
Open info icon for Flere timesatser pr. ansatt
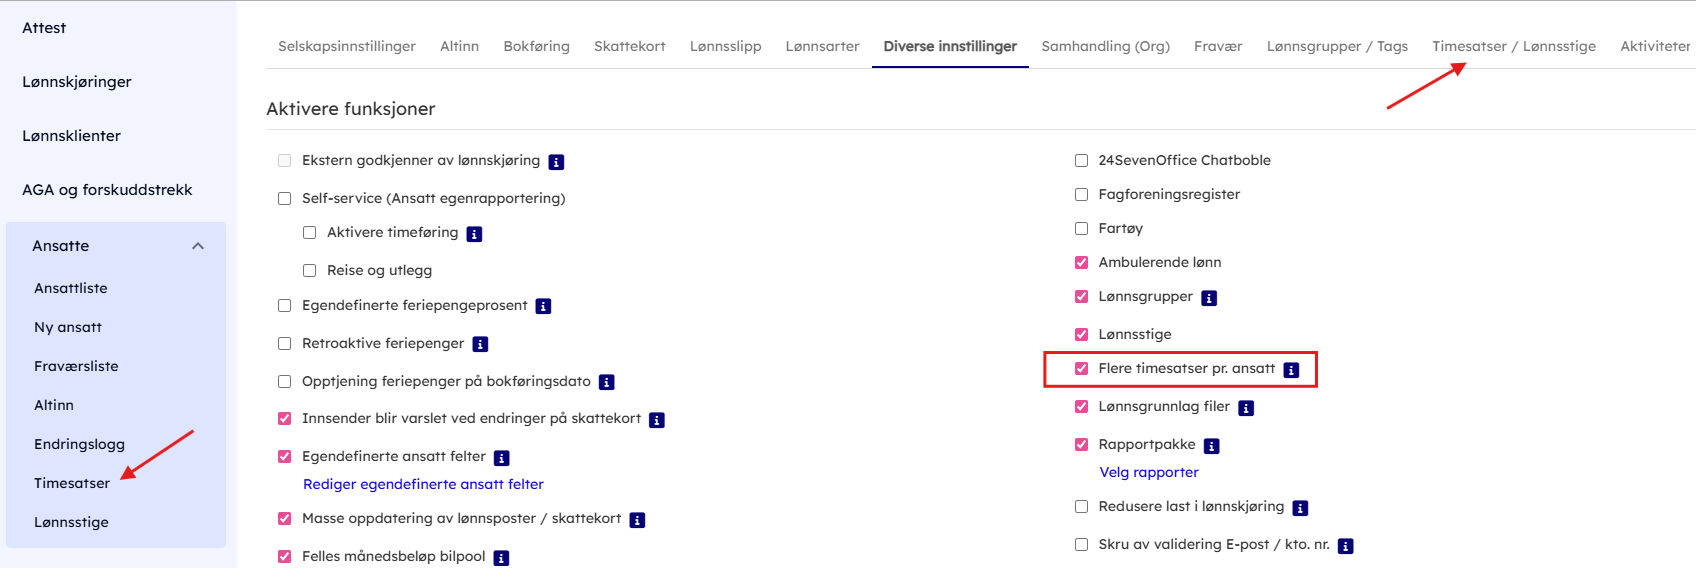click(x=1291, y=370)
